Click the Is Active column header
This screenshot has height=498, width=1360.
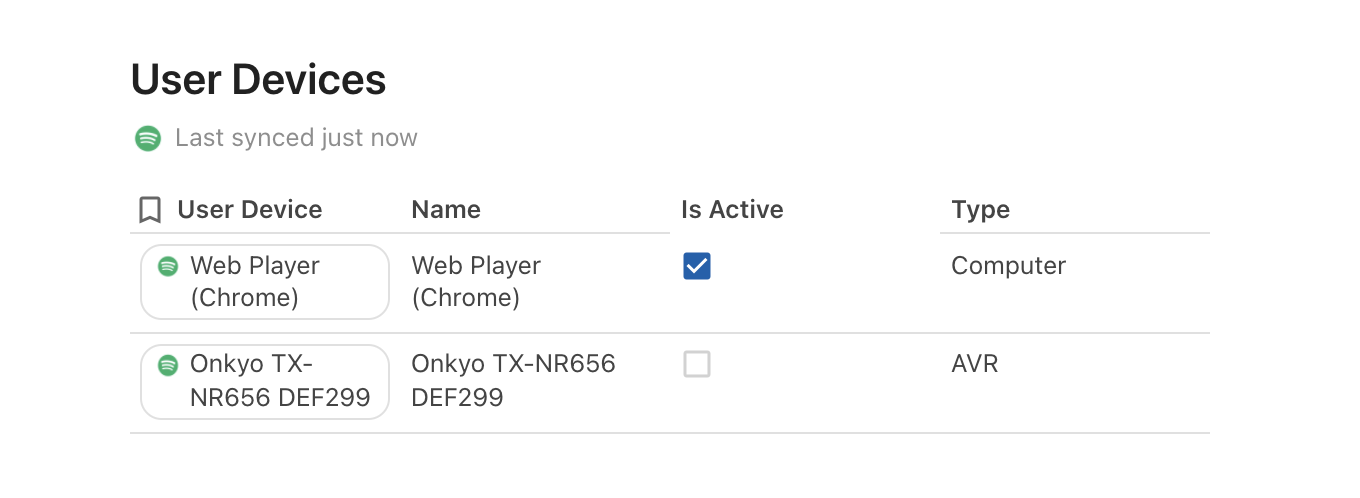point(732,210)
